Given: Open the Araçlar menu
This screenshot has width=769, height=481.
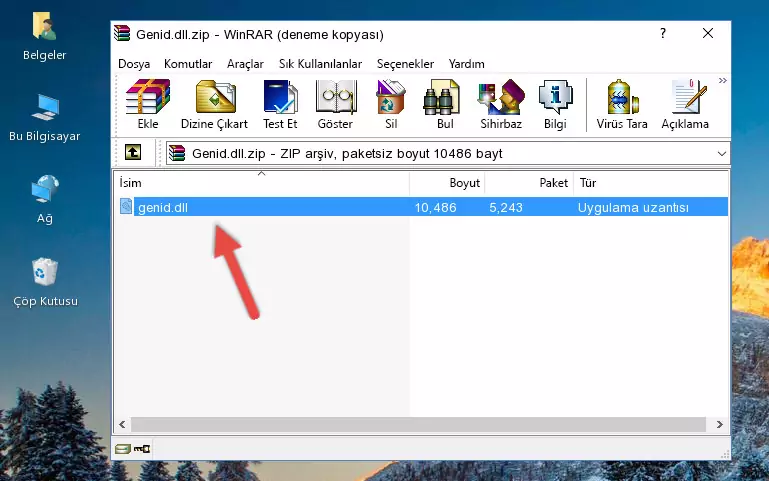Looking at the screenshot, I should click(x=245, y=64).
